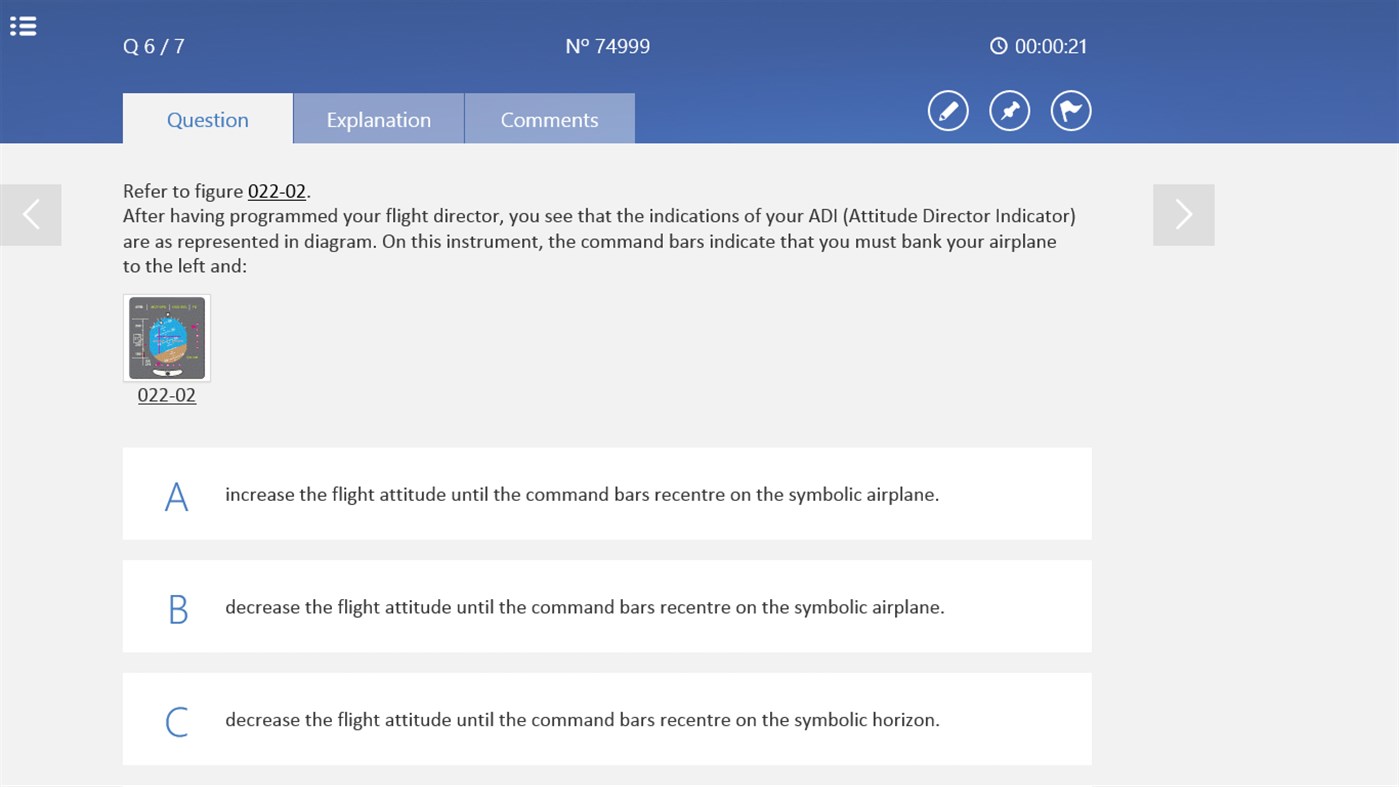Select the Question tab

point(207,119)
